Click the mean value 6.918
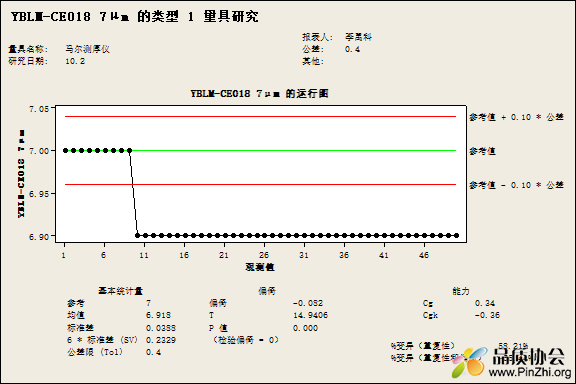This screenshot has height=384, width=576. (158, 315)
